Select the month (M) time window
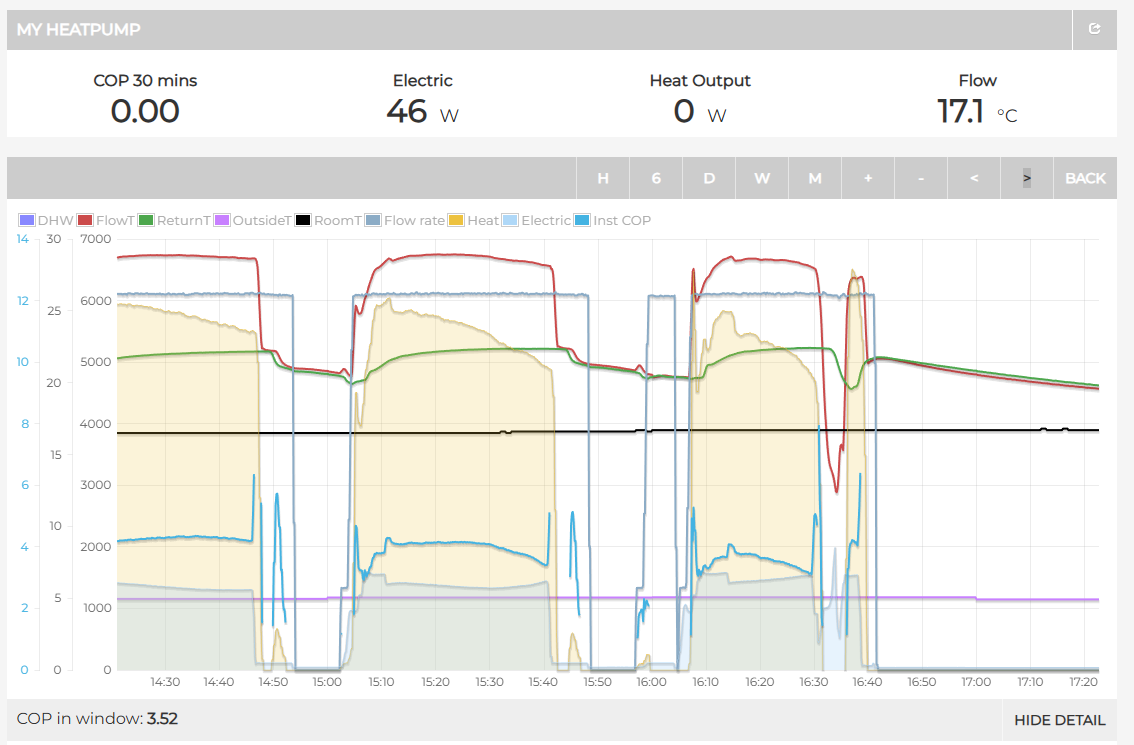The height and width of the screenshot is (745, 1134). [815, 178]
